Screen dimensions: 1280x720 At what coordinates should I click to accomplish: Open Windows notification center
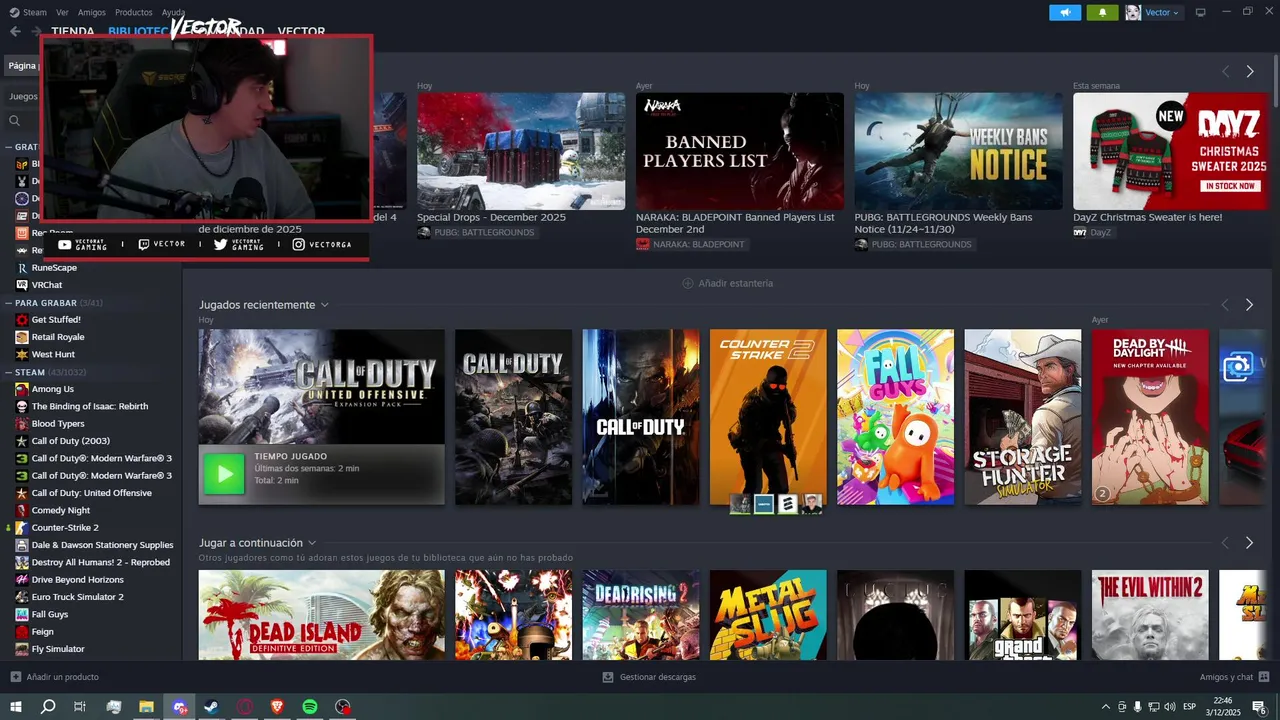click(1259, 707)
